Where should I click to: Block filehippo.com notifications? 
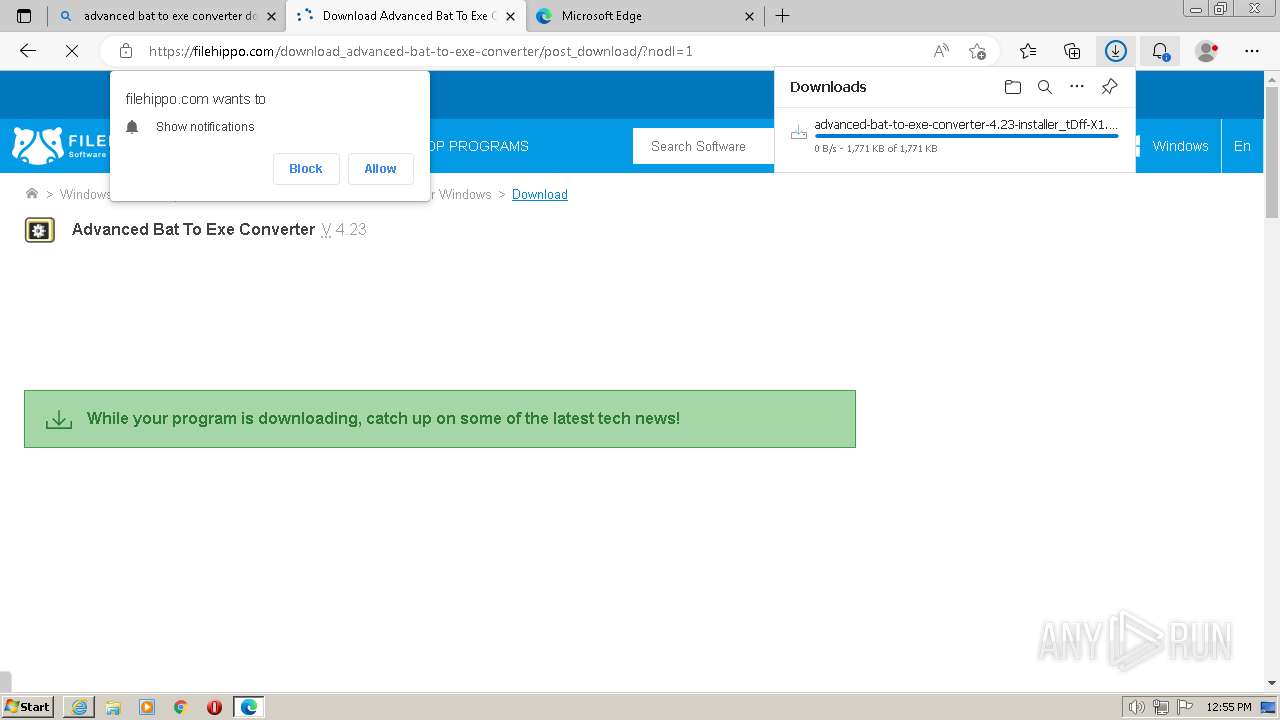(306, 169)
